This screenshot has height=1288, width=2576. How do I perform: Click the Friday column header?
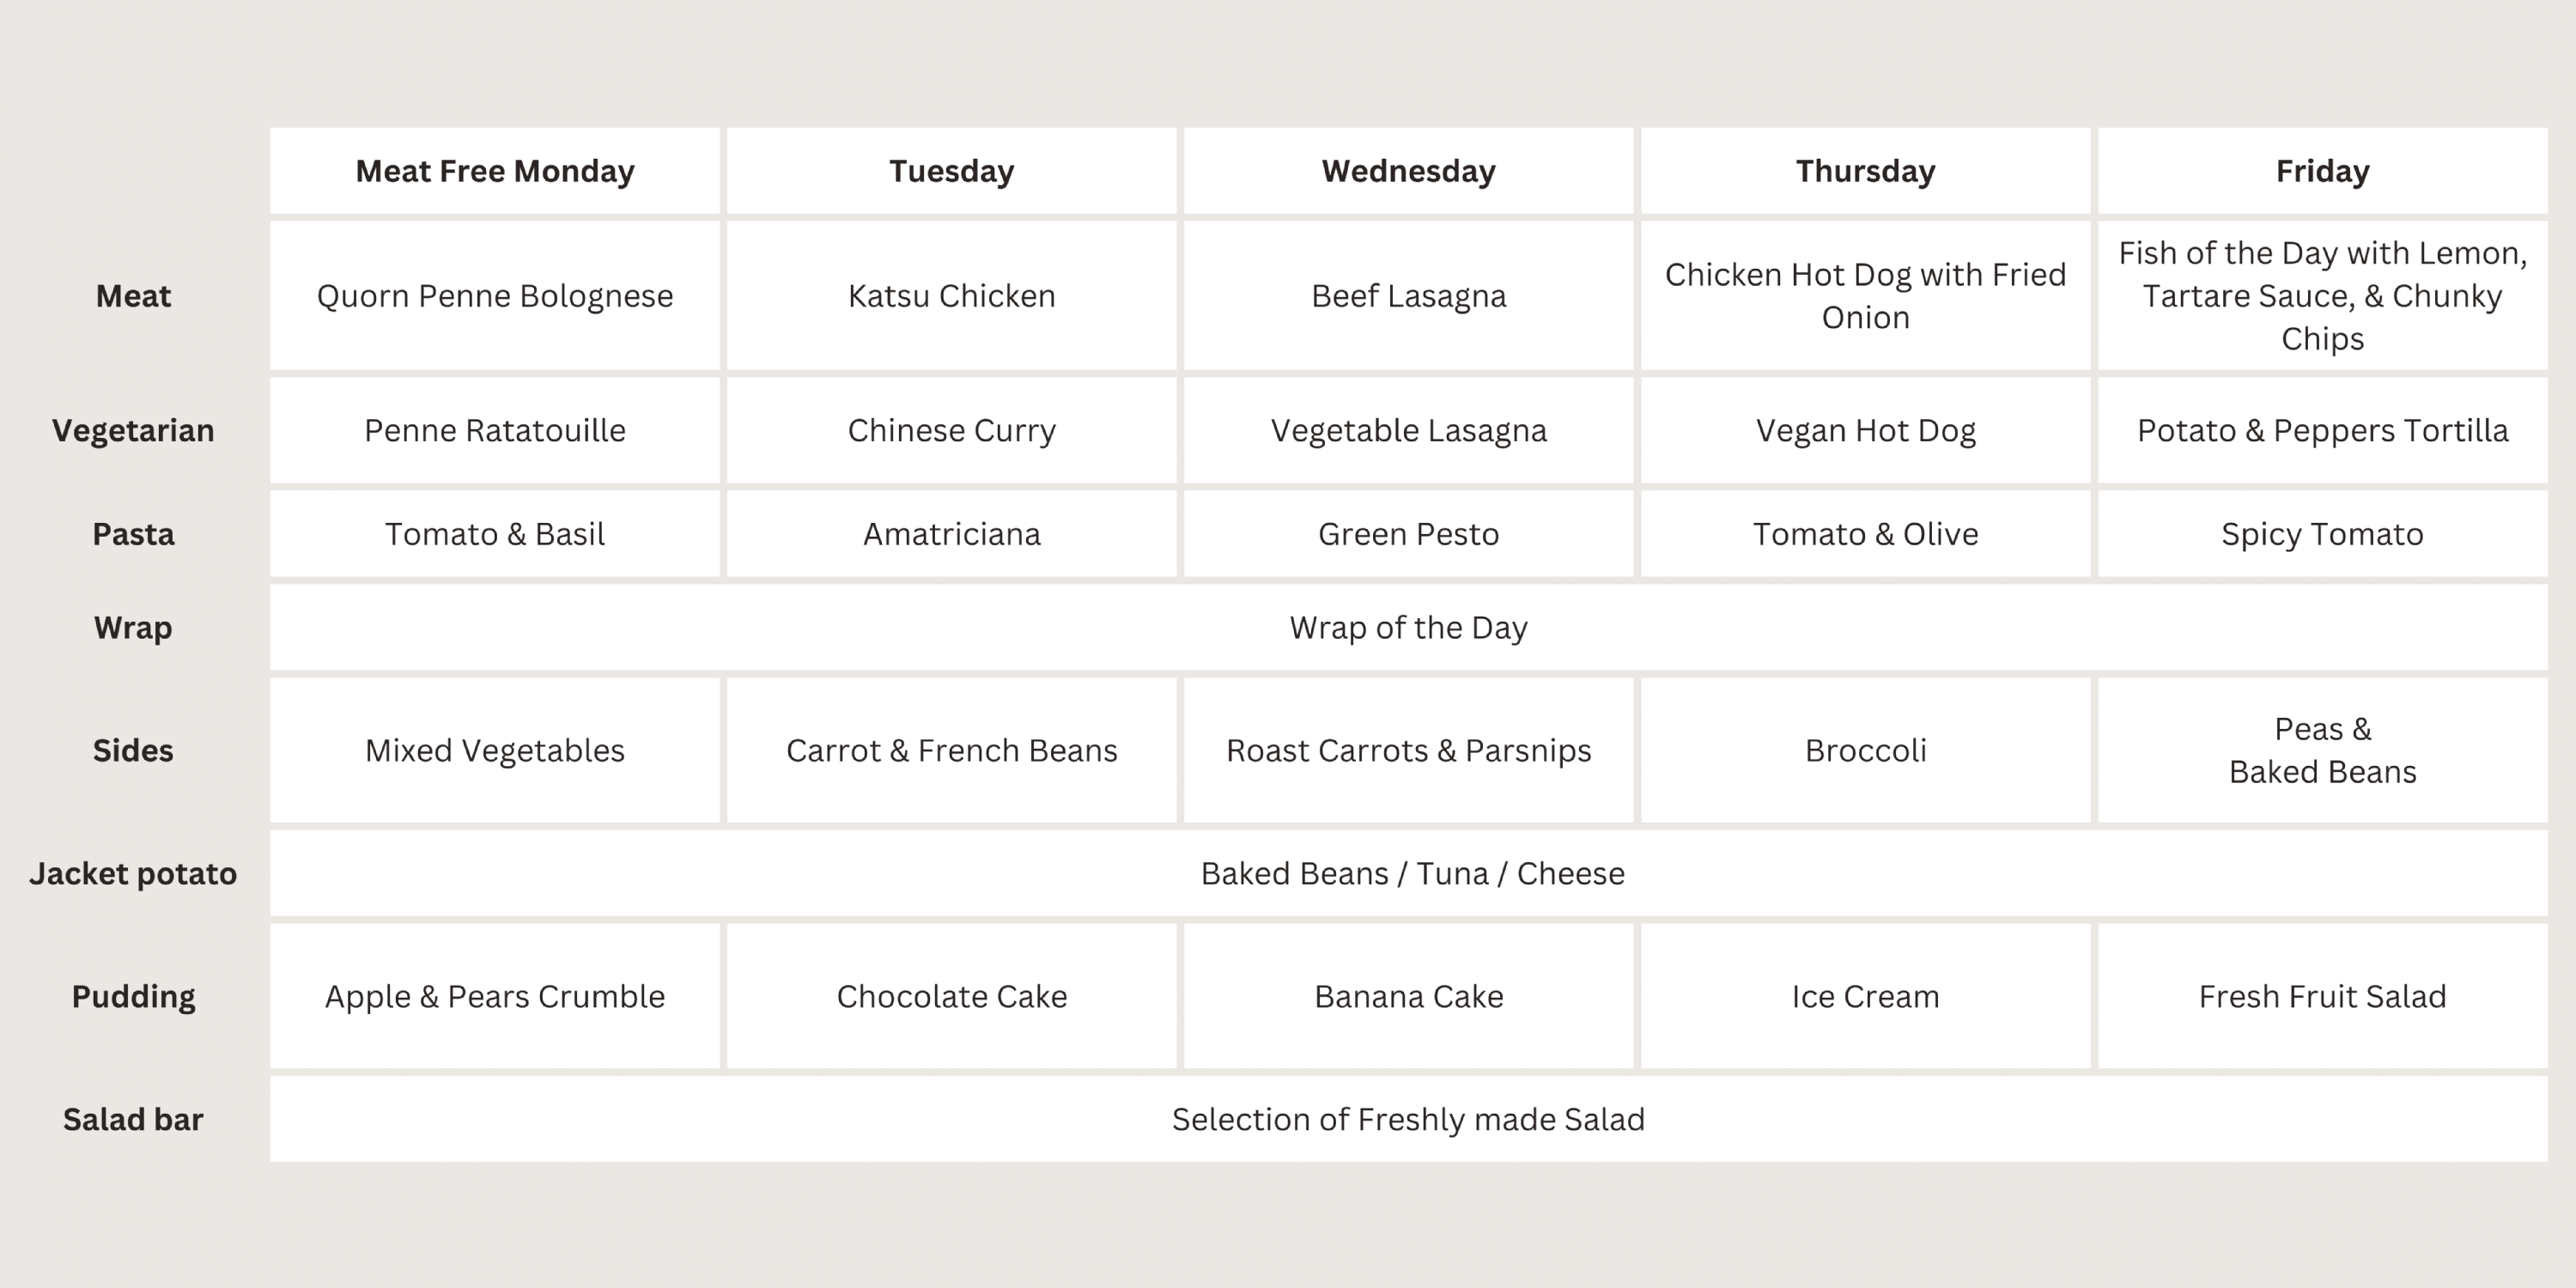(x=2322, y=171)
